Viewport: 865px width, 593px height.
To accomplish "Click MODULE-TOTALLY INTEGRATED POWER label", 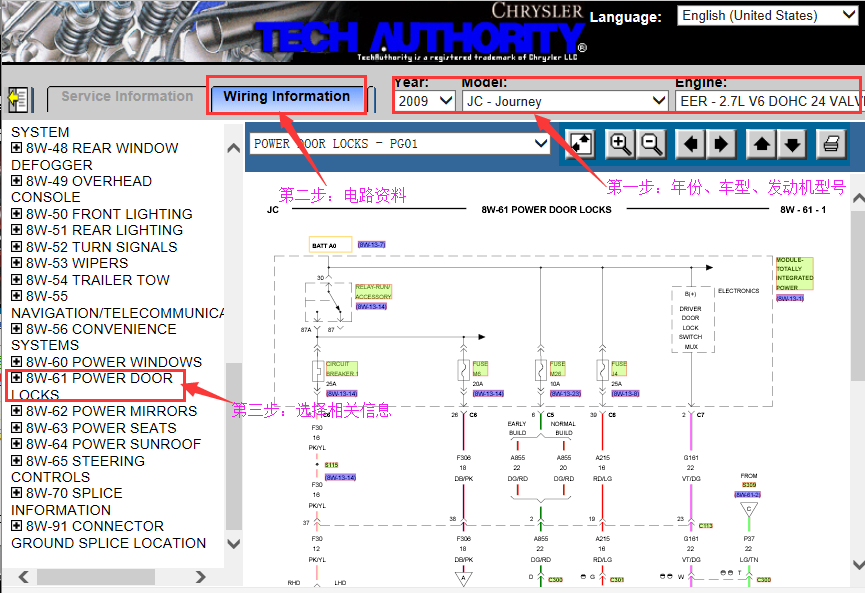I will 794,274.
